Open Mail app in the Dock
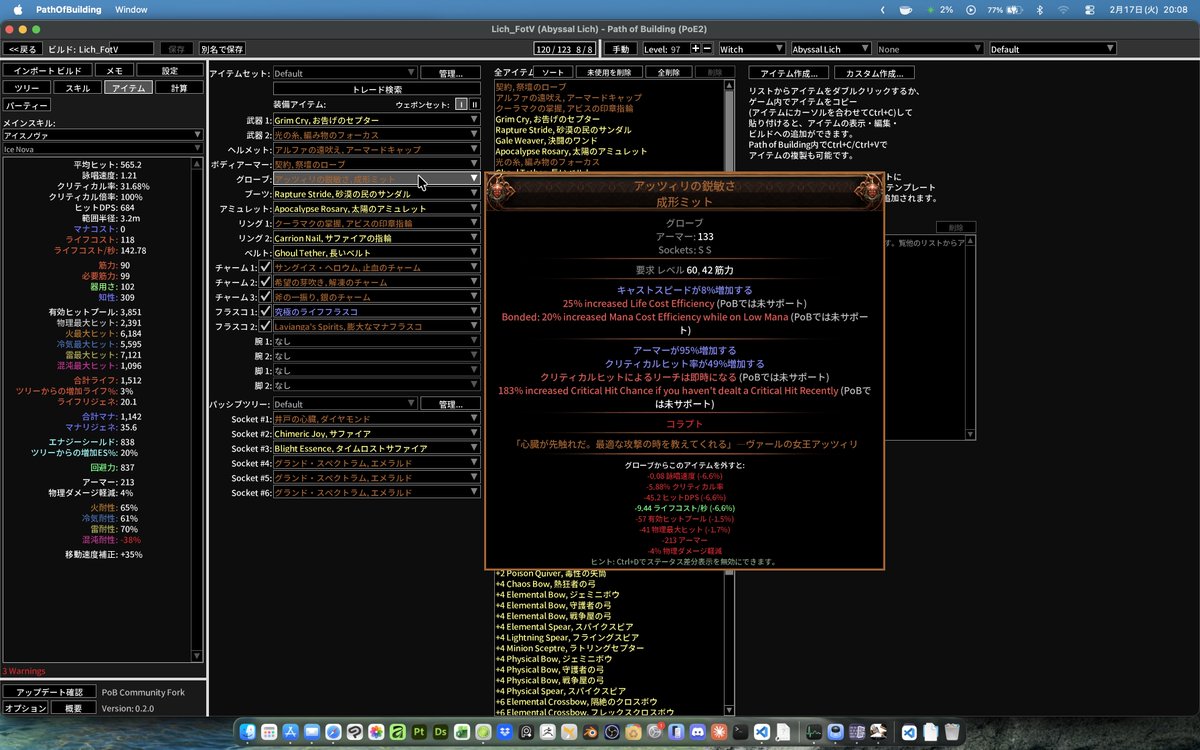 pyautogui.click(x=312, y=733)
